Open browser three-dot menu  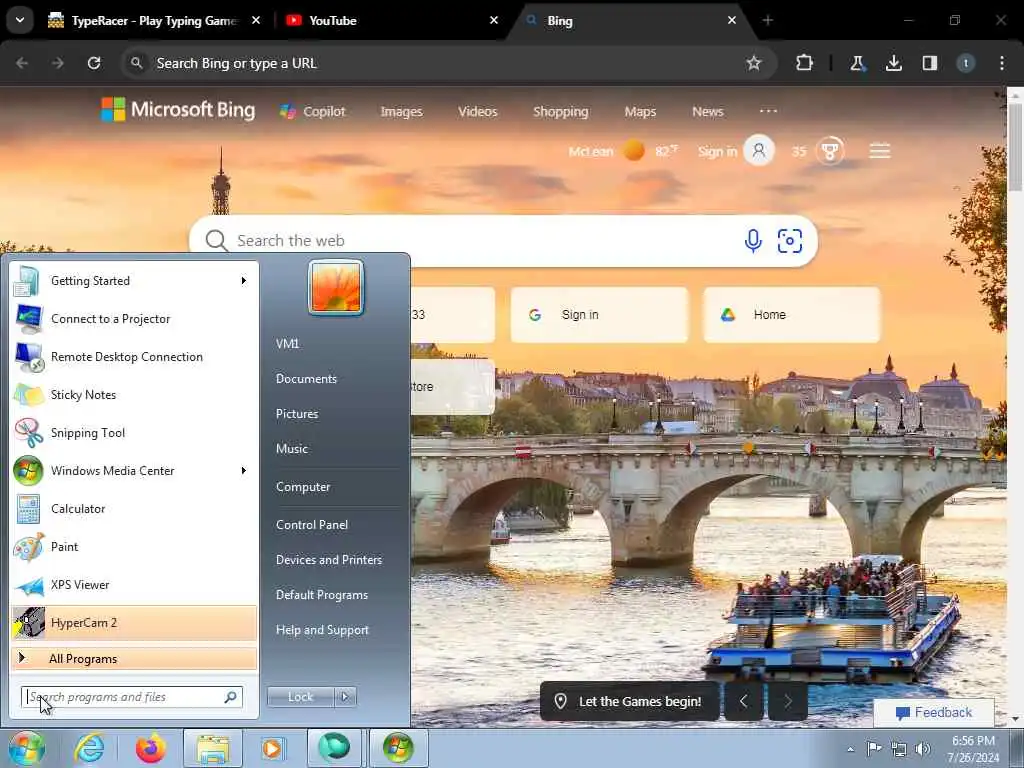click(1002, 63)
